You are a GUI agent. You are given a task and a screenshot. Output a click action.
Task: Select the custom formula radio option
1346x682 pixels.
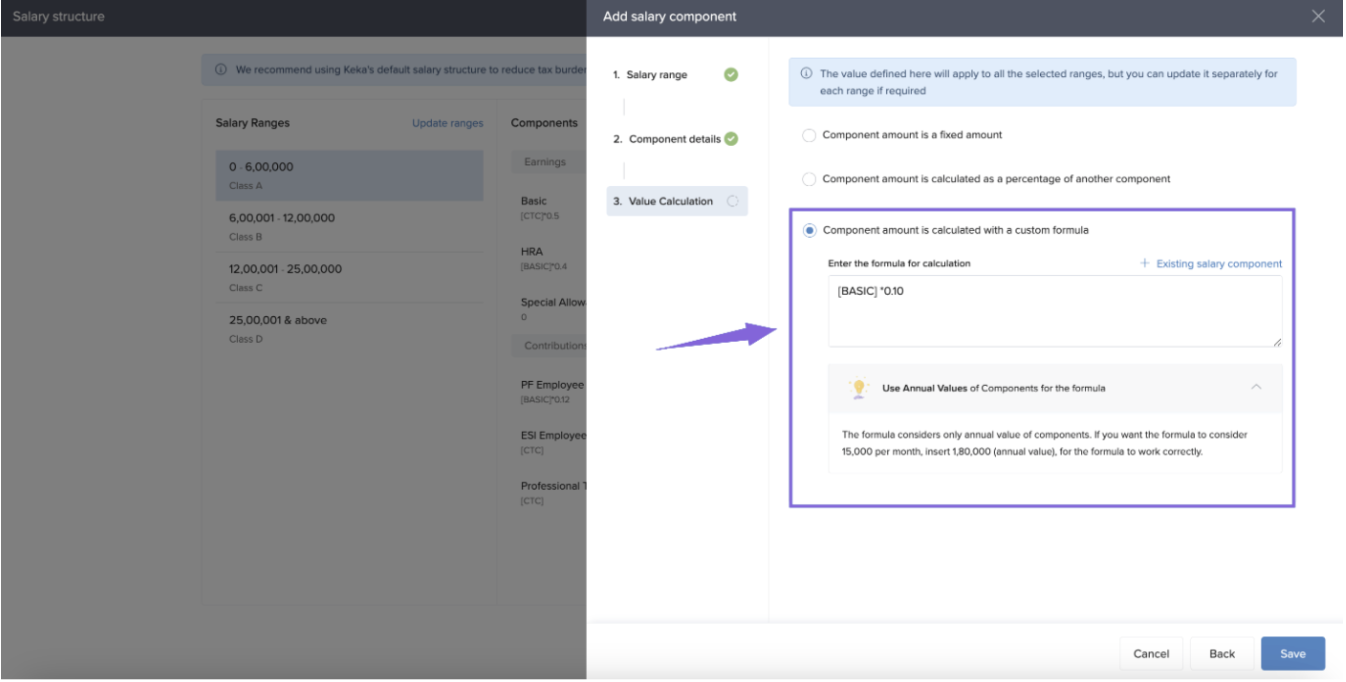tap(809, 230)
